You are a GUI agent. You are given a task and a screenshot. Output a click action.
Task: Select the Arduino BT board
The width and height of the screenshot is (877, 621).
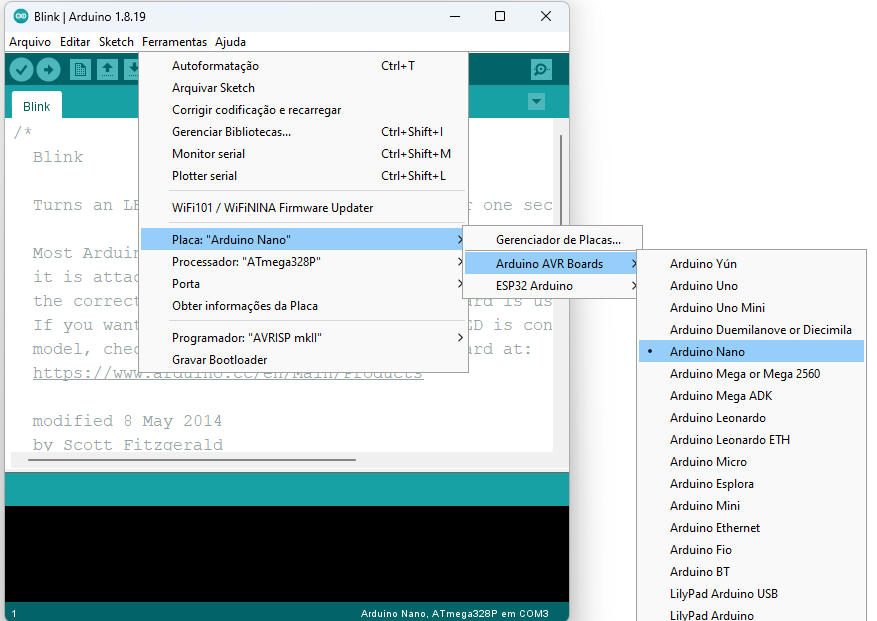(x=751, y=572)
